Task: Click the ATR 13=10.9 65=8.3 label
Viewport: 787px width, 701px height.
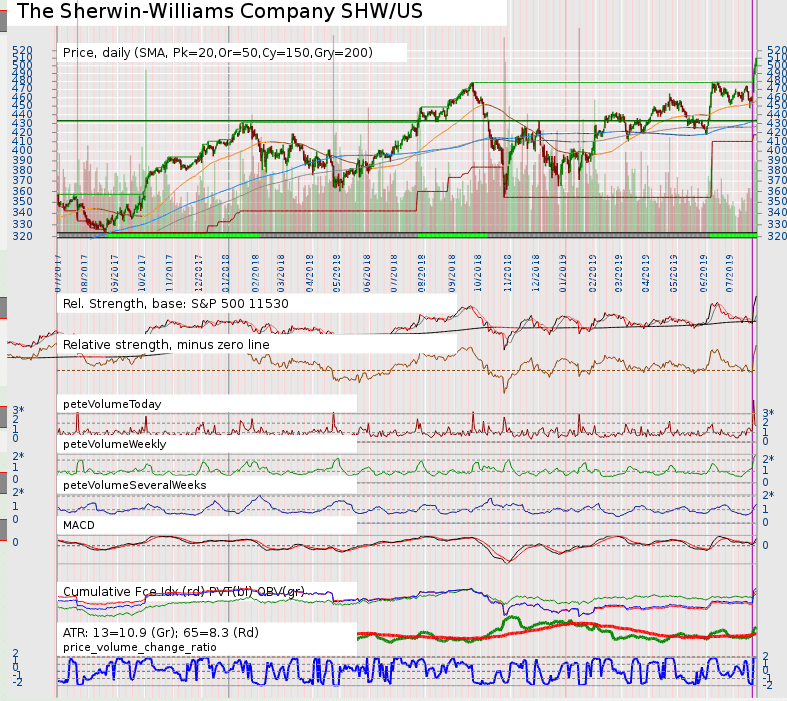Action: [161, 632]
